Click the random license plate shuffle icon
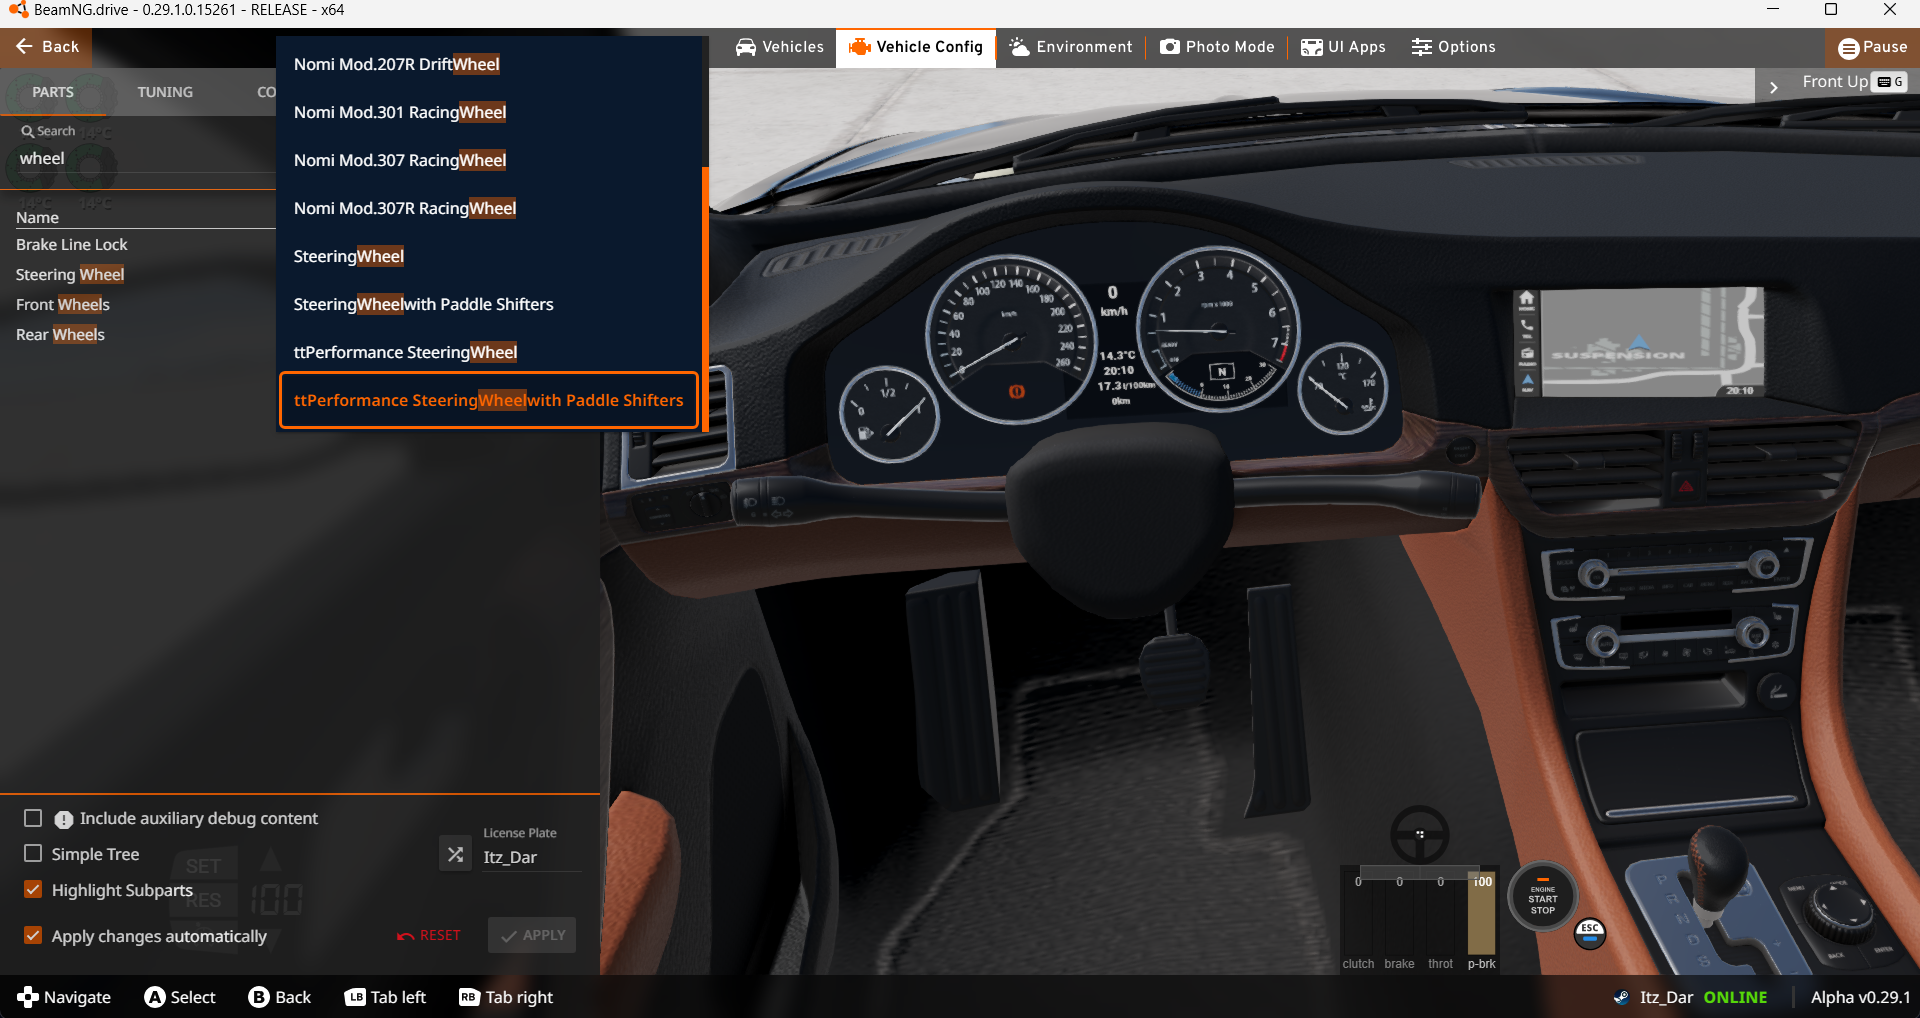This screenshot has width=1920, height=1018. click(x=455, y=854)
